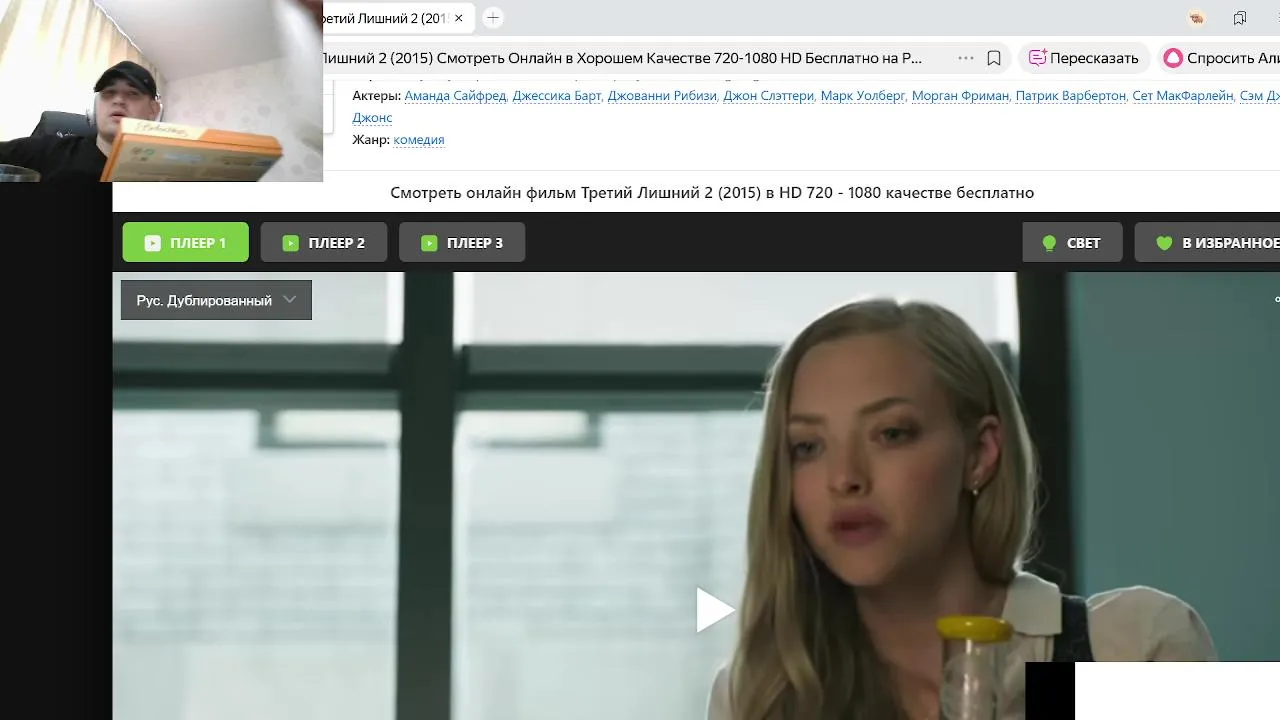Open actor link Джонс
This screenshot has height=720, width=1280.
point(372,118)
